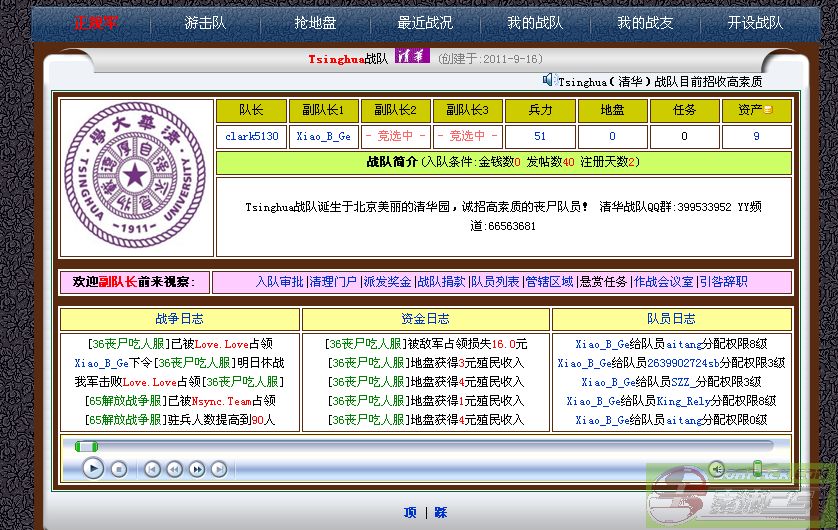Open the 游击队 tab
Viewport: 838px width, 530px height.
(205, 23)
